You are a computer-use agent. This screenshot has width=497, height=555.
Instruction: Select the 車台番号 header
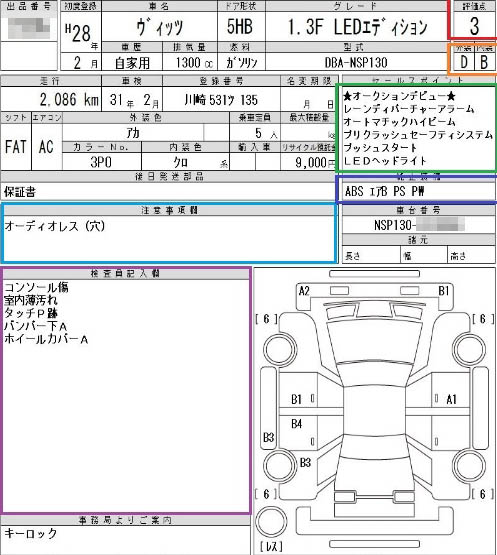(418, 210)
